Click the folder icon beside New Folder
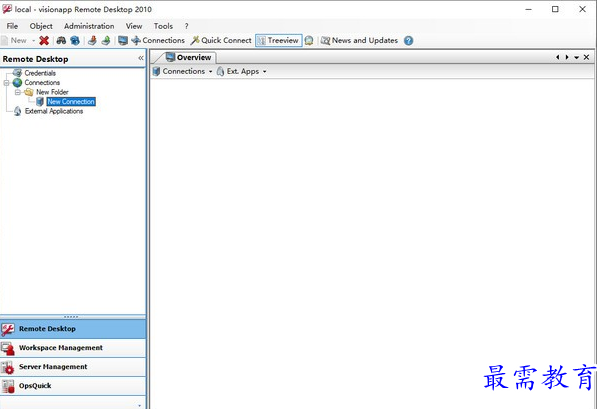 pos(29,92)
